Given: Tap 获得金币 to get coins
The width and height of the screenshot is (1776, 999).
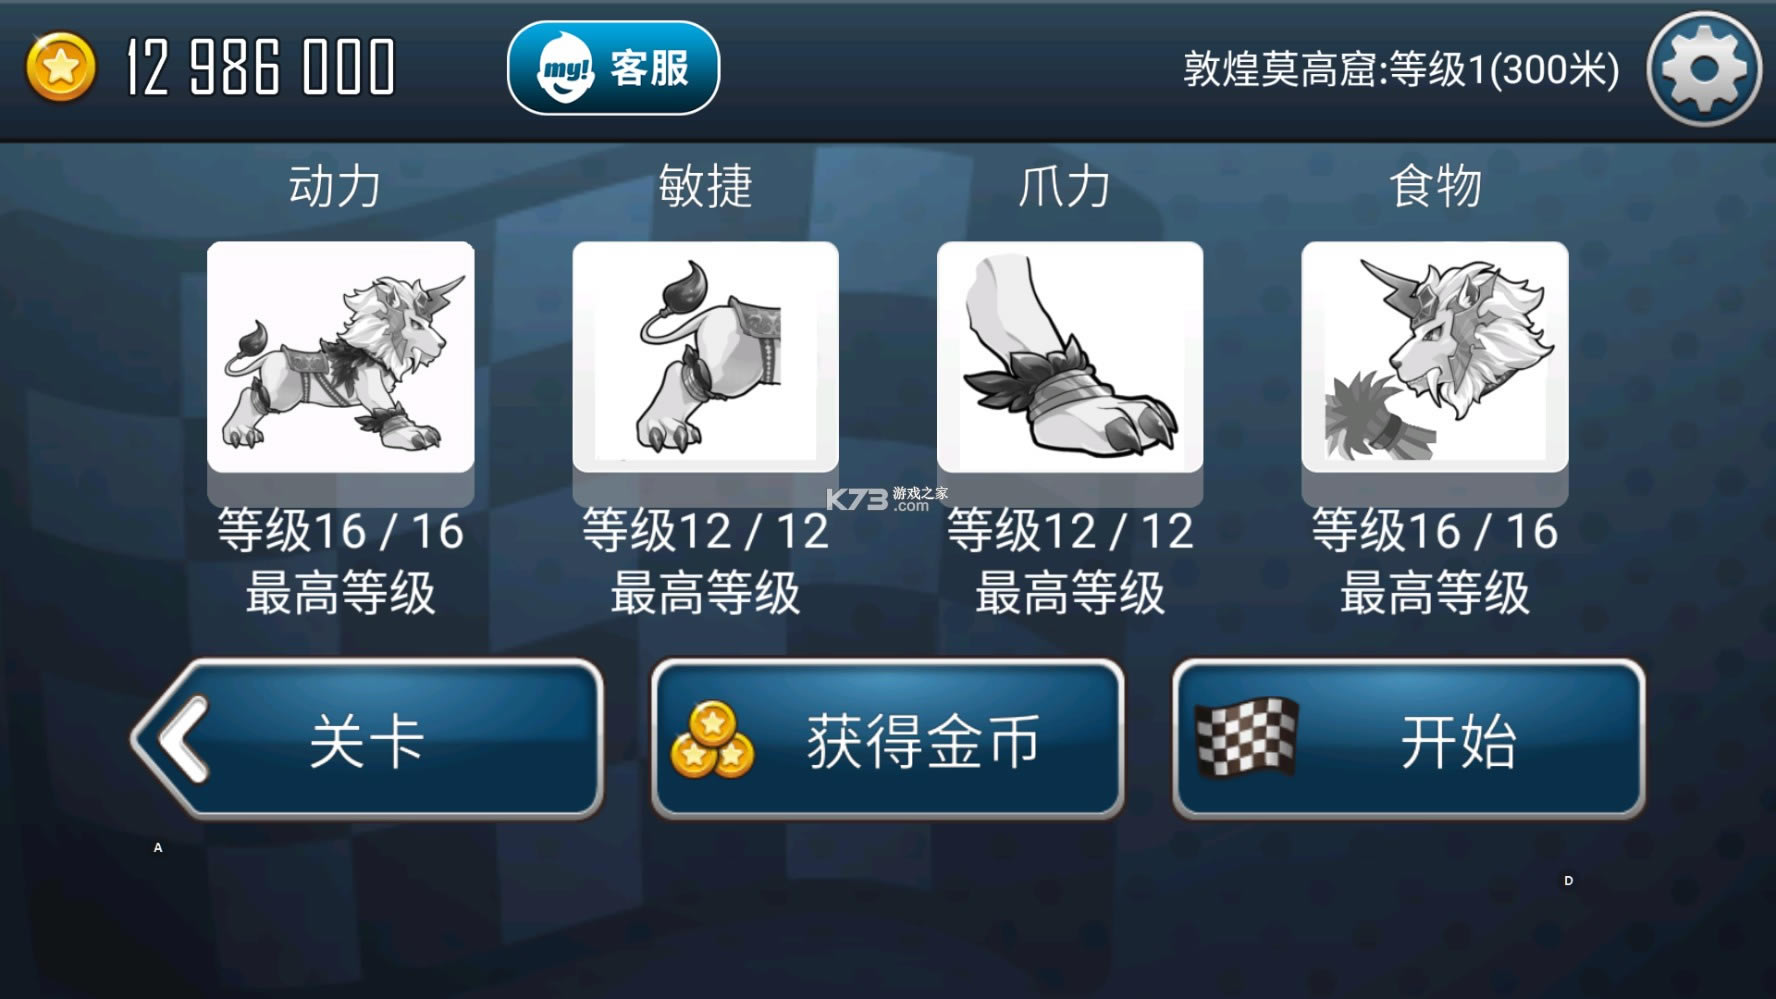Looking at the screenshot, I should click(x=888, y=739).
